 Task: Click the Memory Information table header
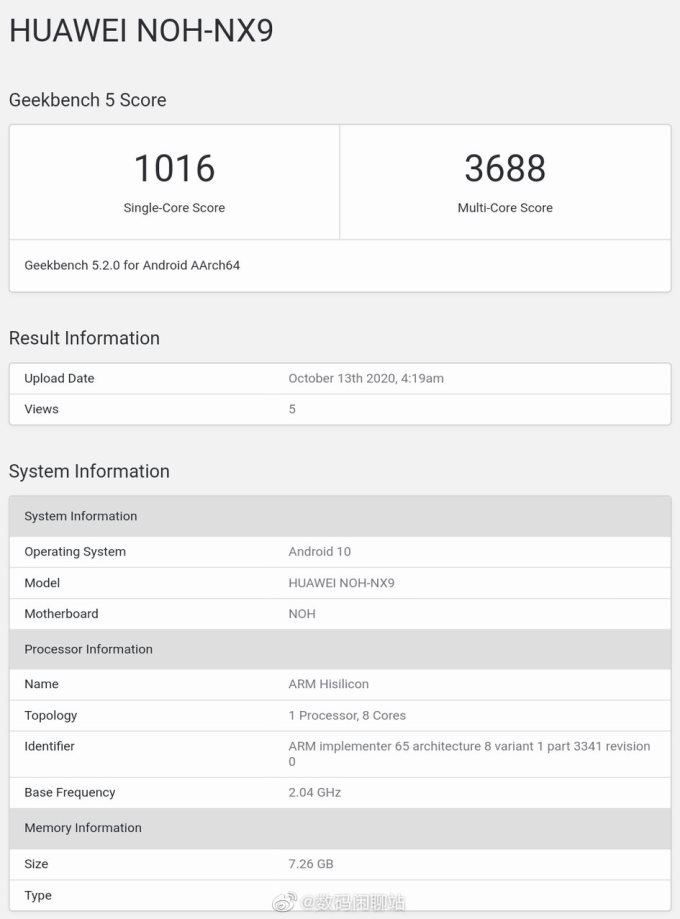340,828
